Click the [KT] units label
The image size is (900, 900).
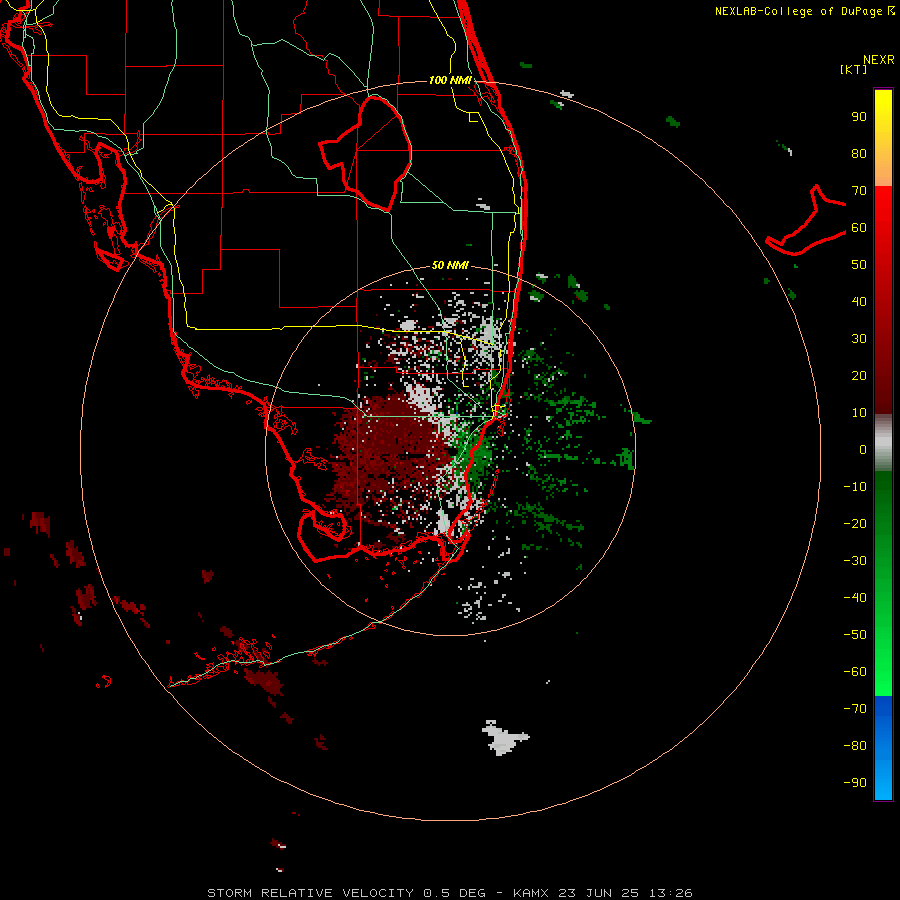point(853,69)
